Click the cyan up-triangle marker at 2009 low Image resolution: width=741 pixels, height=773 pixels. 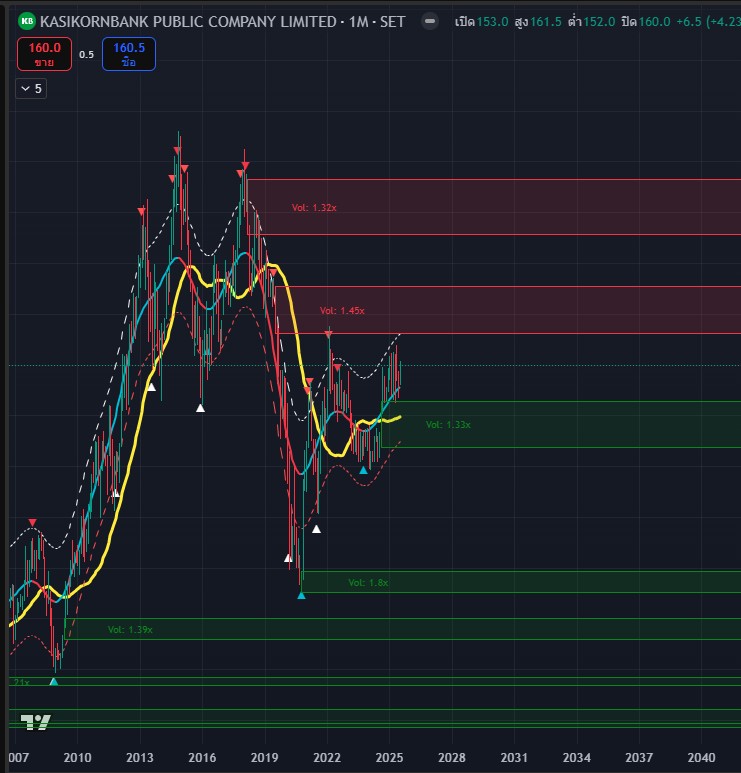pos(54,681)
